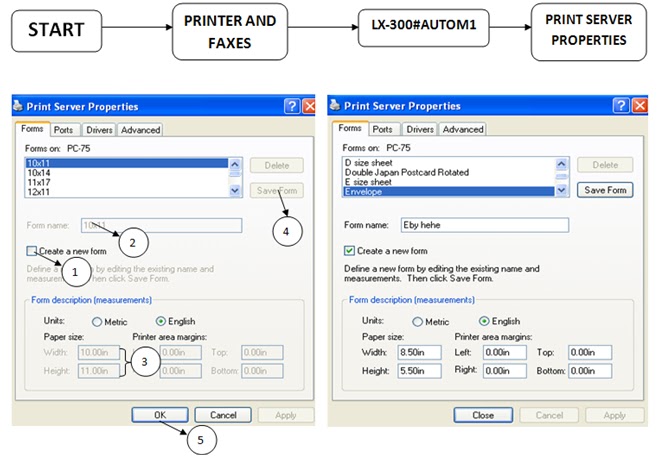
Task: Click Left margin field in right dialog
Action: click(x=505, y=352)
